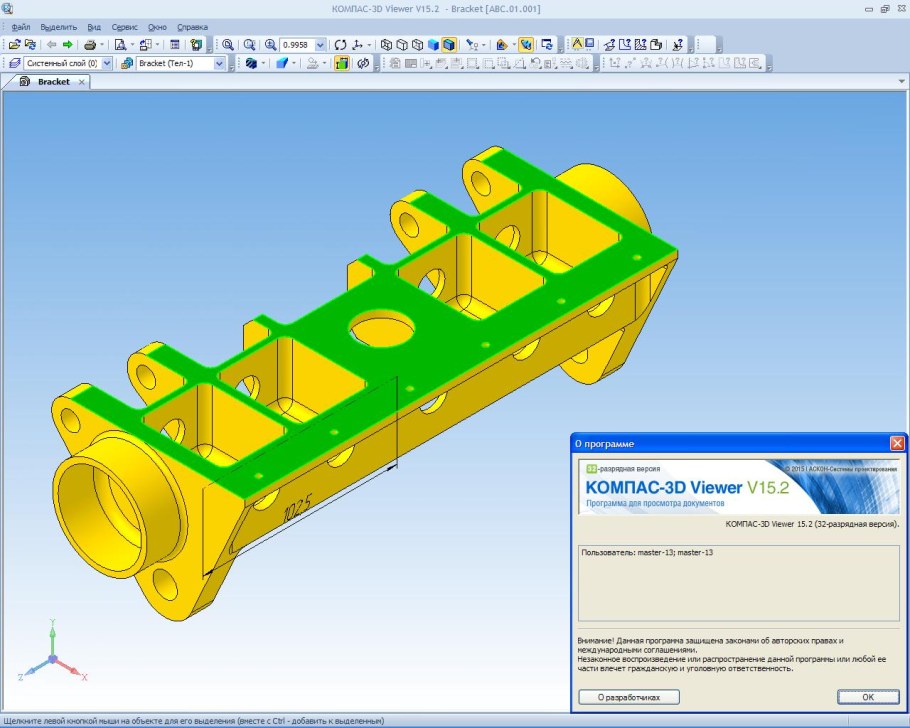This screenshot has width=910, height=728.
Task: Switch to the Bracket document tab
Action: [54, 82]
